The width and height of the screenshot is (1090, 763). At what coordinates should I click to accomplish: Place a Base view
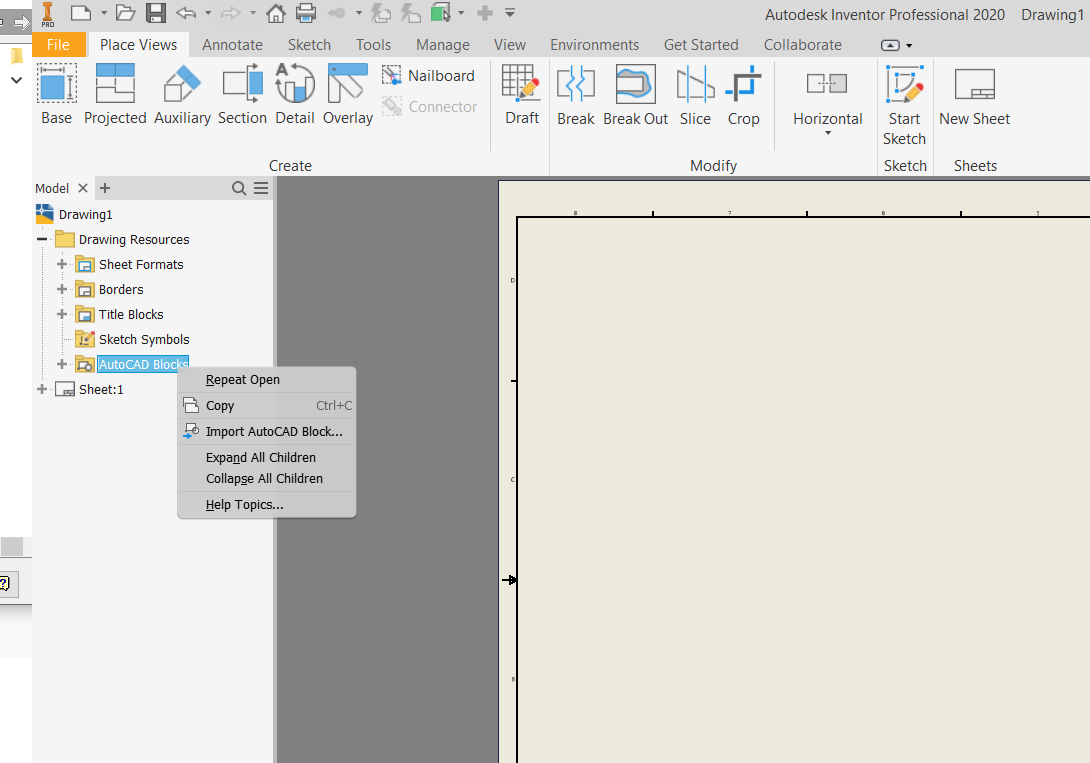point(56,95)
